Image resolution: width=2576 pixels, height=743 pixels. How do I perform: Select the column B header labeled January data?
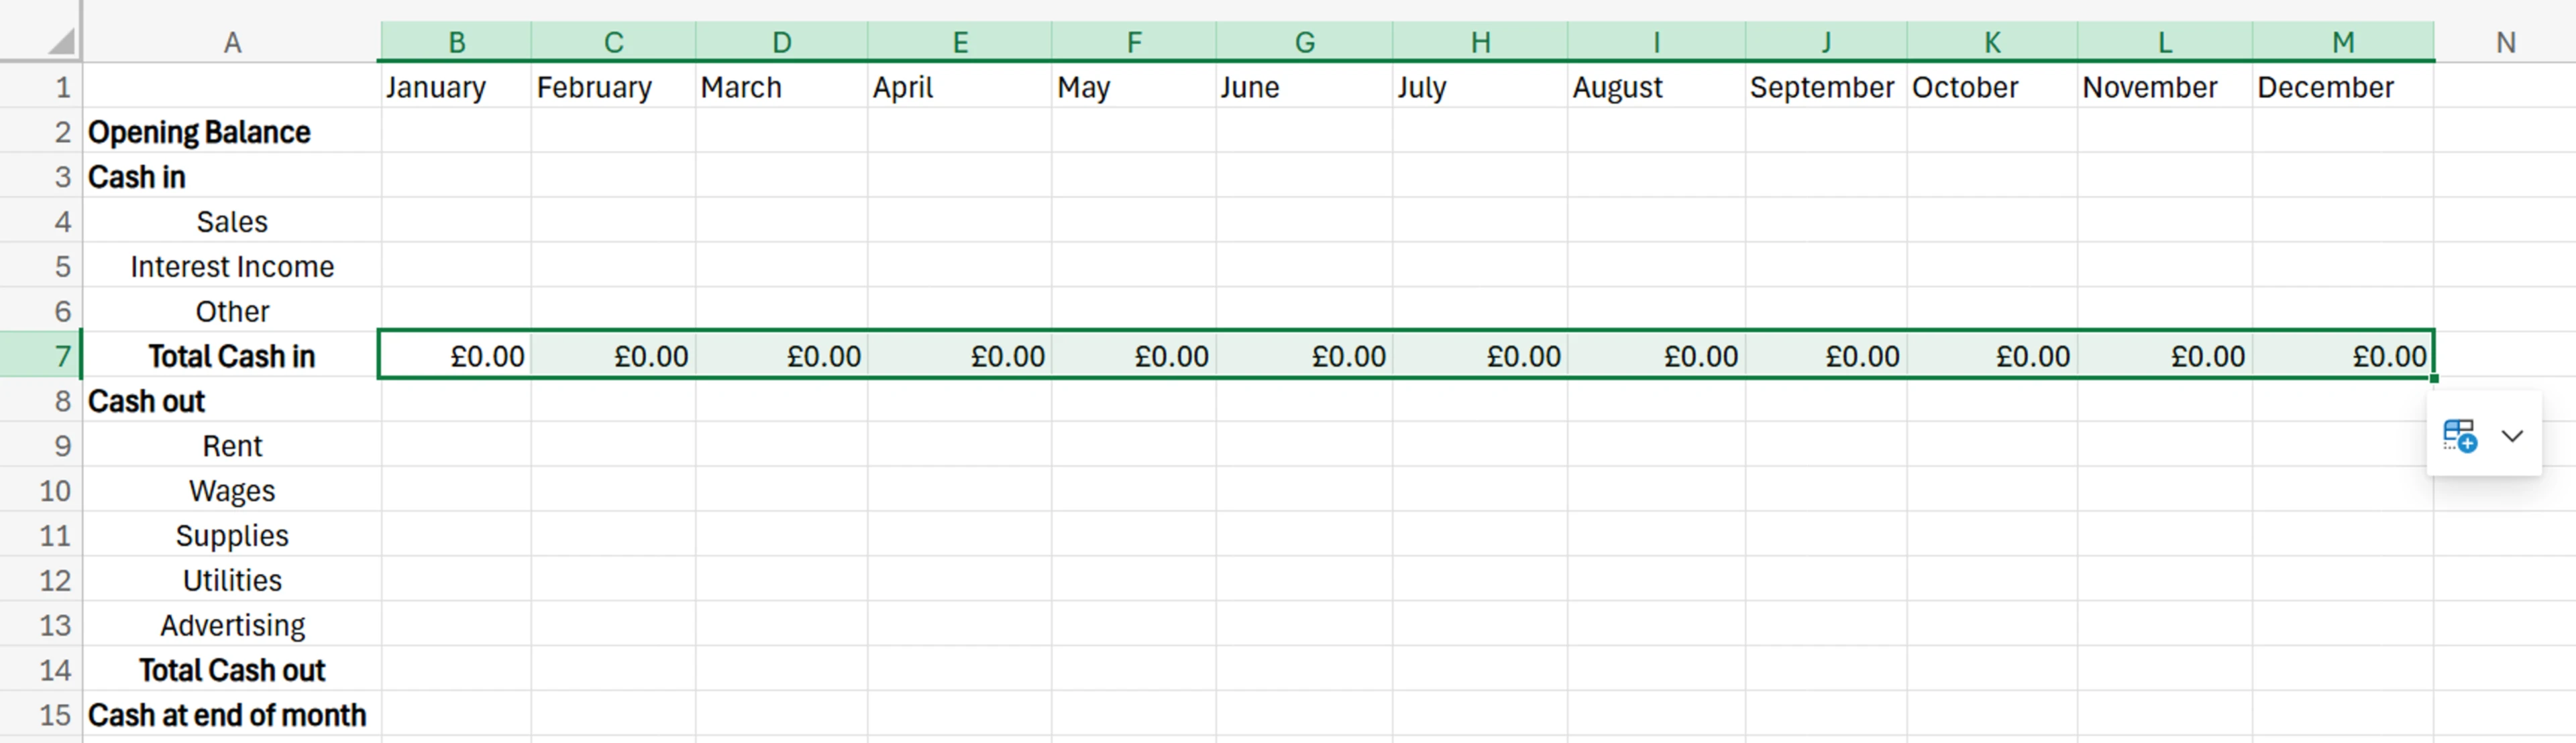(x=456, y=41)
